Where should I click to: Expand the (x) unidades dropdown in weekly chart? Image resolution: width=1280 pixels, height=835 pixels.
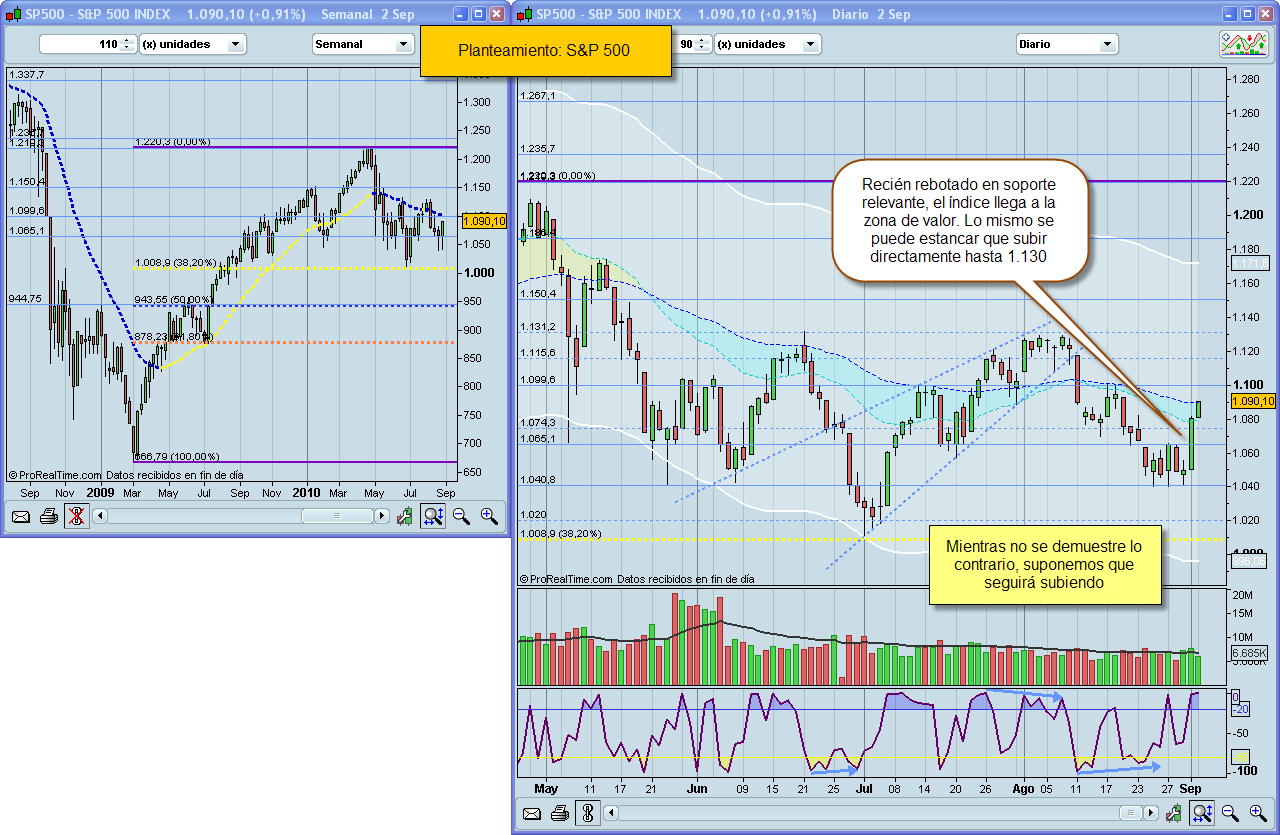point(193,44)
